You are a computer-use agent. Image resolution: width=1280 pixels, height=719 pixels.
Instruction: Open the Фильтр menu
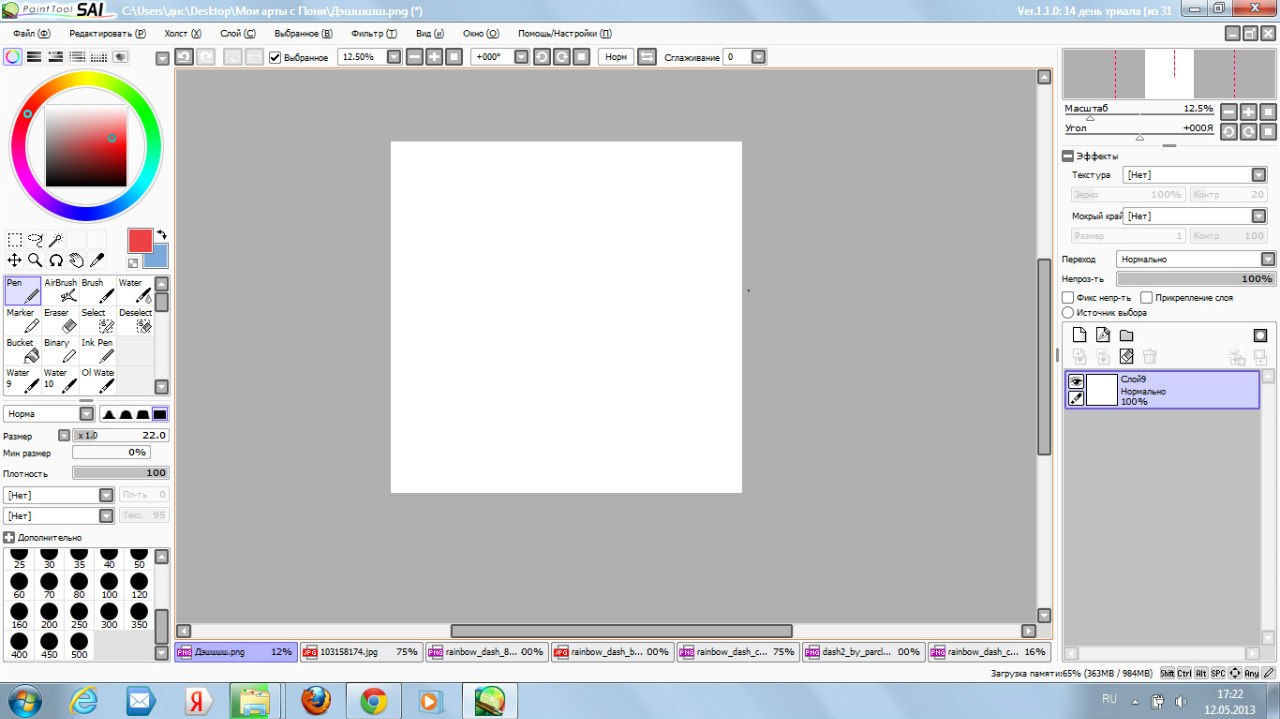click(x=374, y=33)
